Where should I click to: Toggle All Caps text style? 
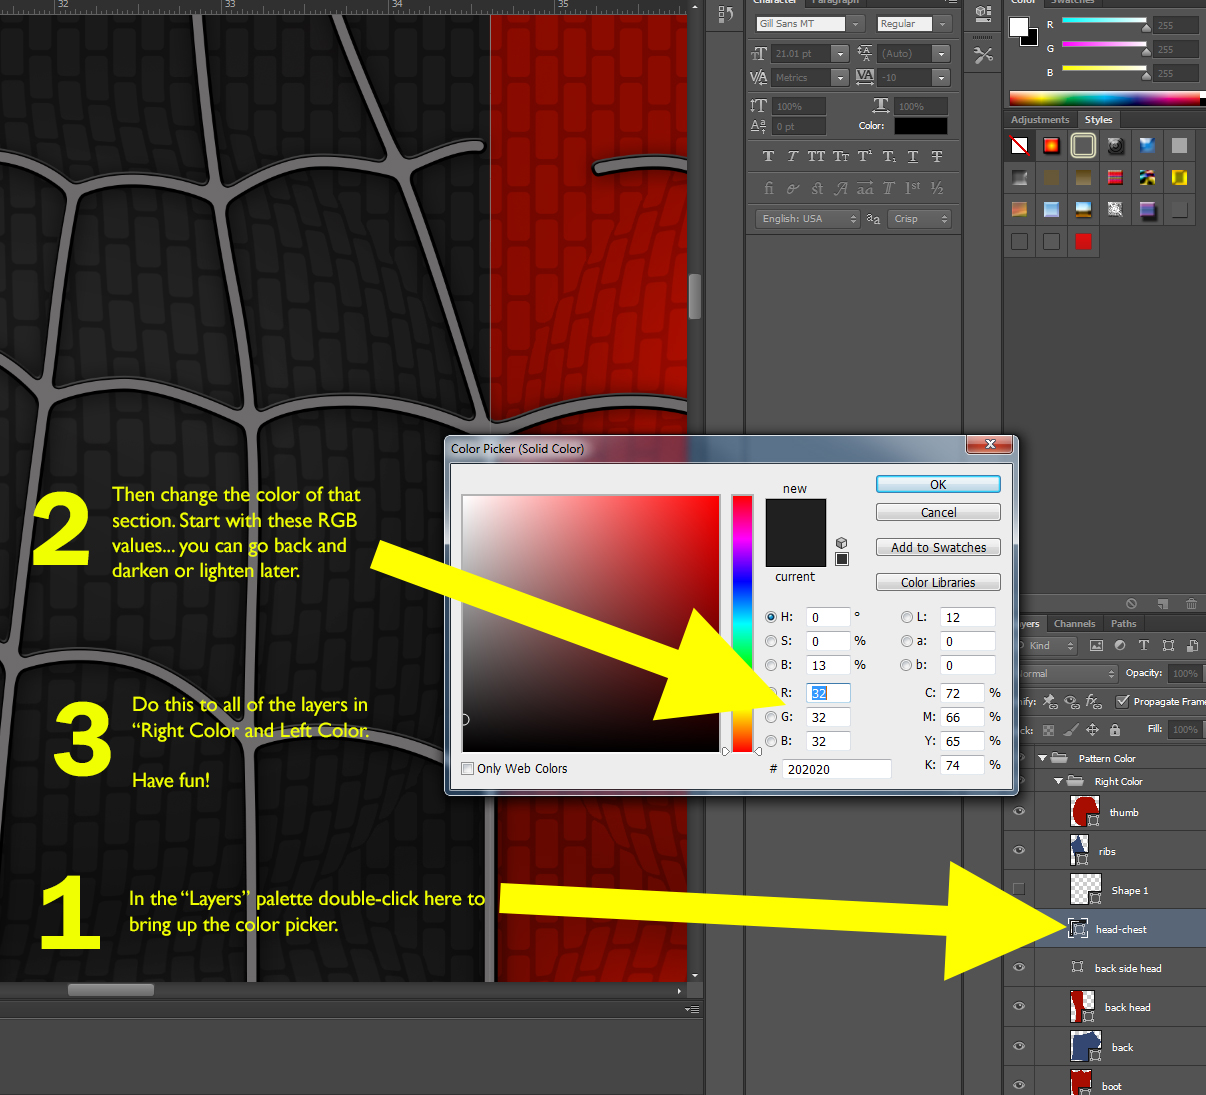pyautogui.click(x=816, y=156)
